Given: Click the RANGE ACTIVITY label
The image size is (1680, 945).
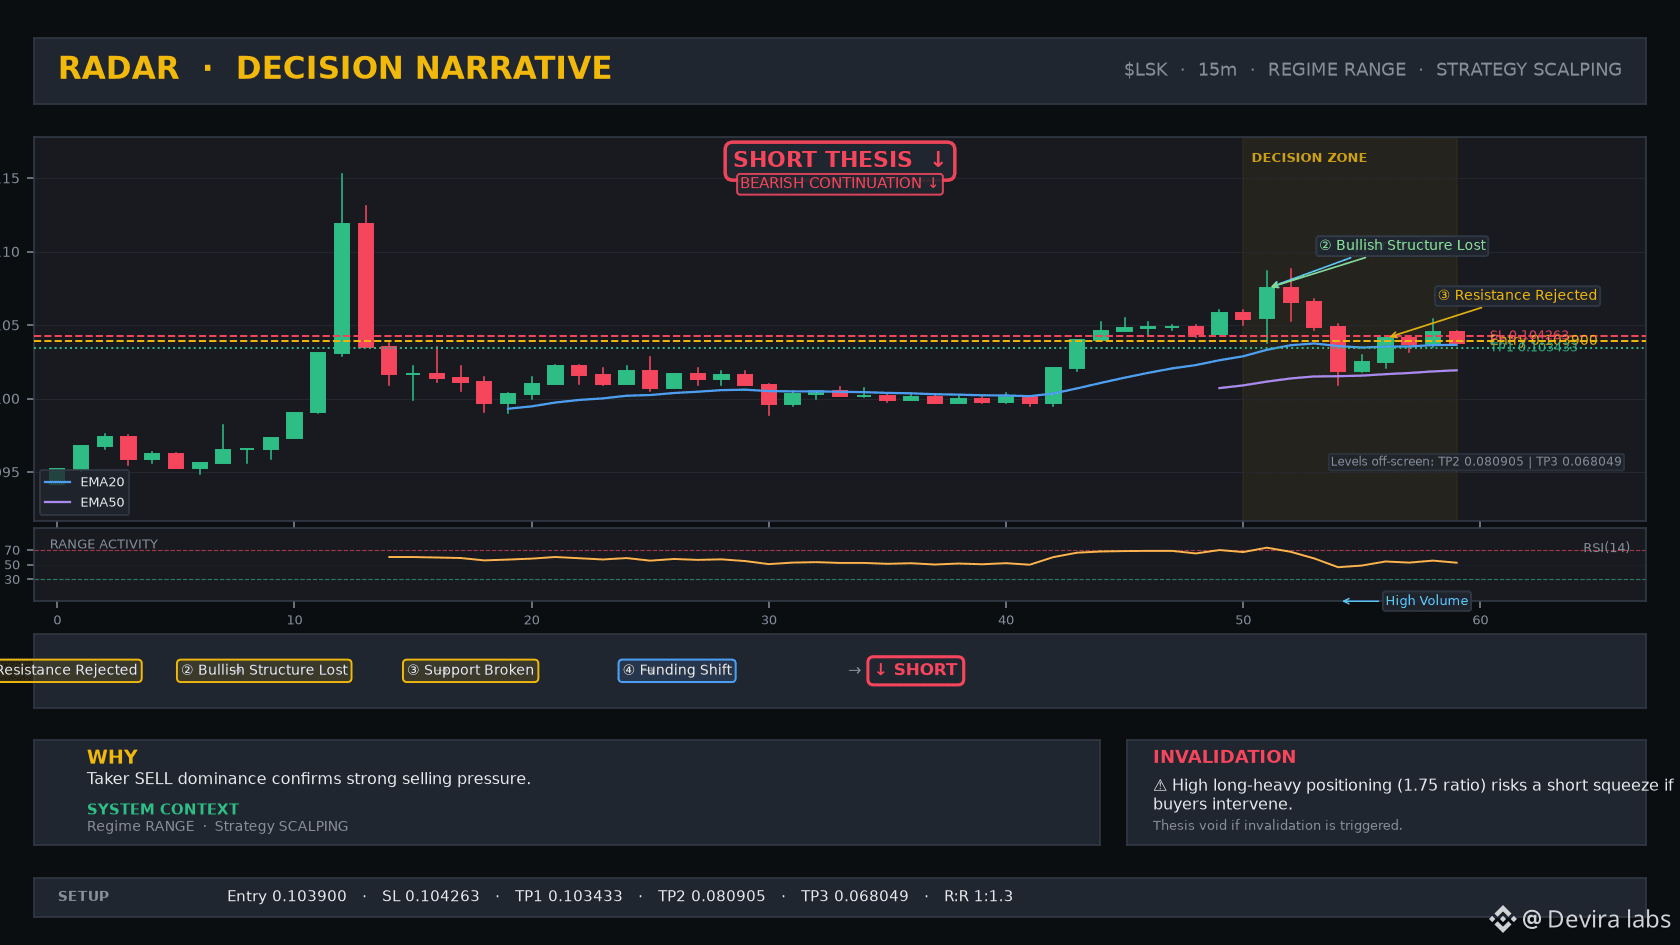Looking at the screenshot, I should pos(104,545).
